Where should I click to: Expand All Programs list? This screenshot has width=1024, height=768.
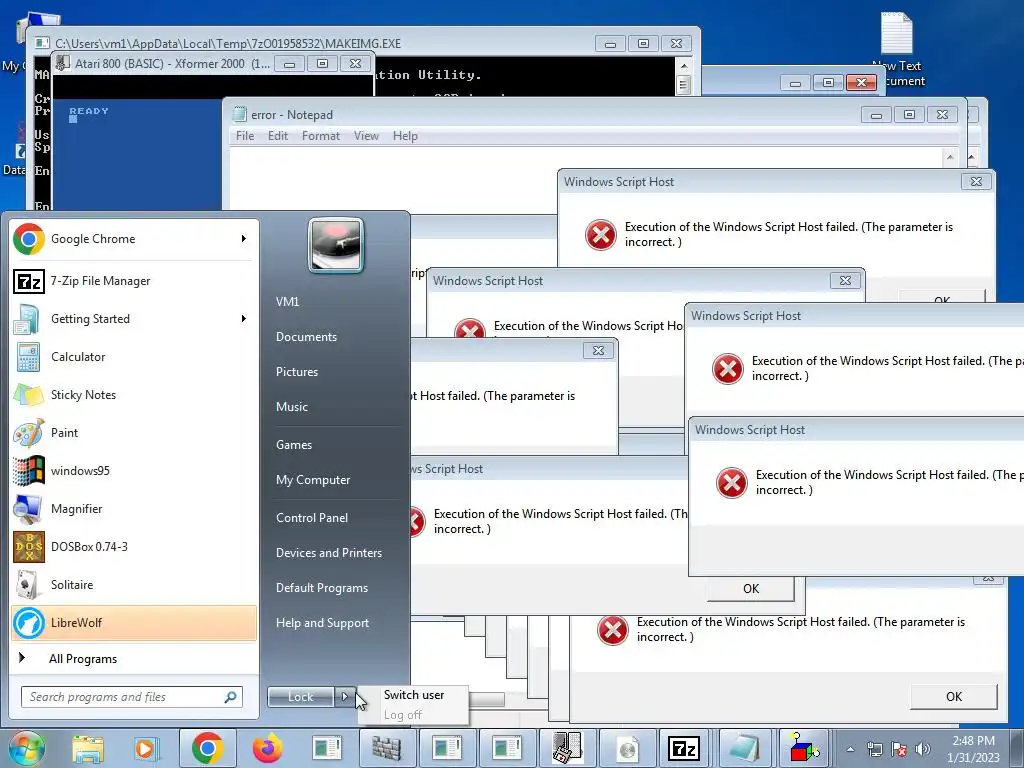point(134,659)
